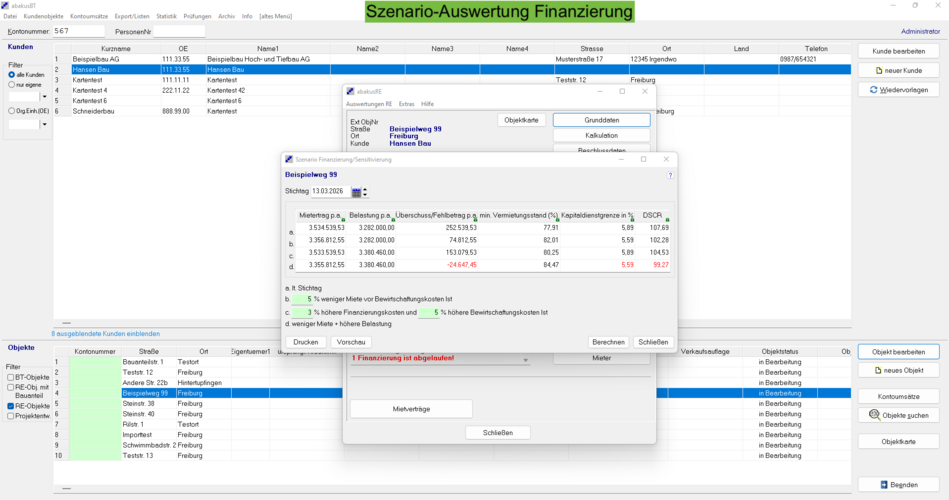949x500 pixels.
Task: Click the neuer Kunde button
Action: 898,70
